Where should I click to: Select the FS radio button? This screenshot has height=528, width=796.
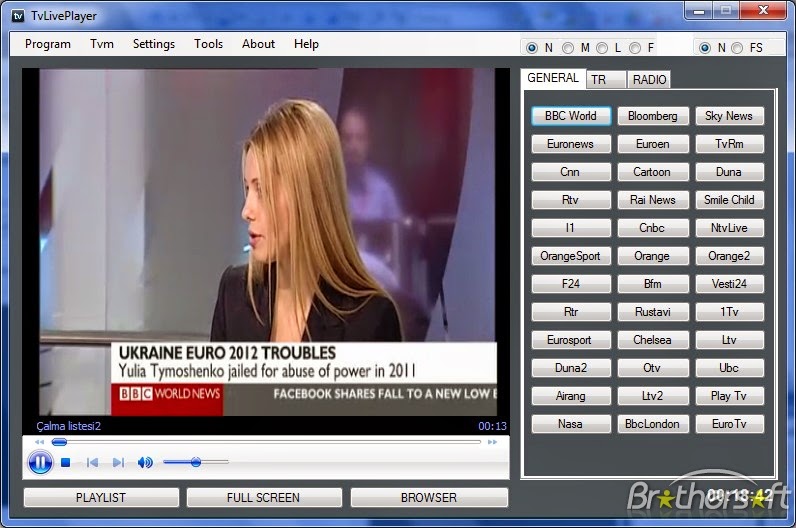[x=737, y=48]
